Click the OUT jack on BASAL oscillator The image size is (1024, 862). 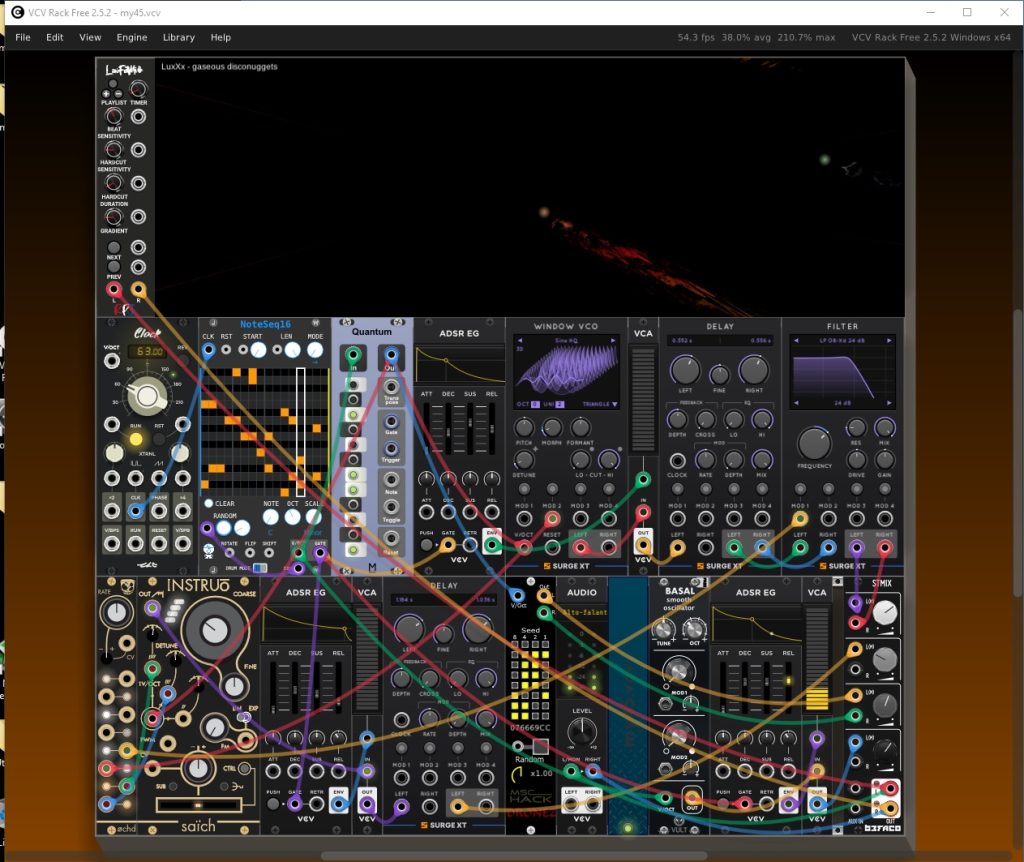692,798
